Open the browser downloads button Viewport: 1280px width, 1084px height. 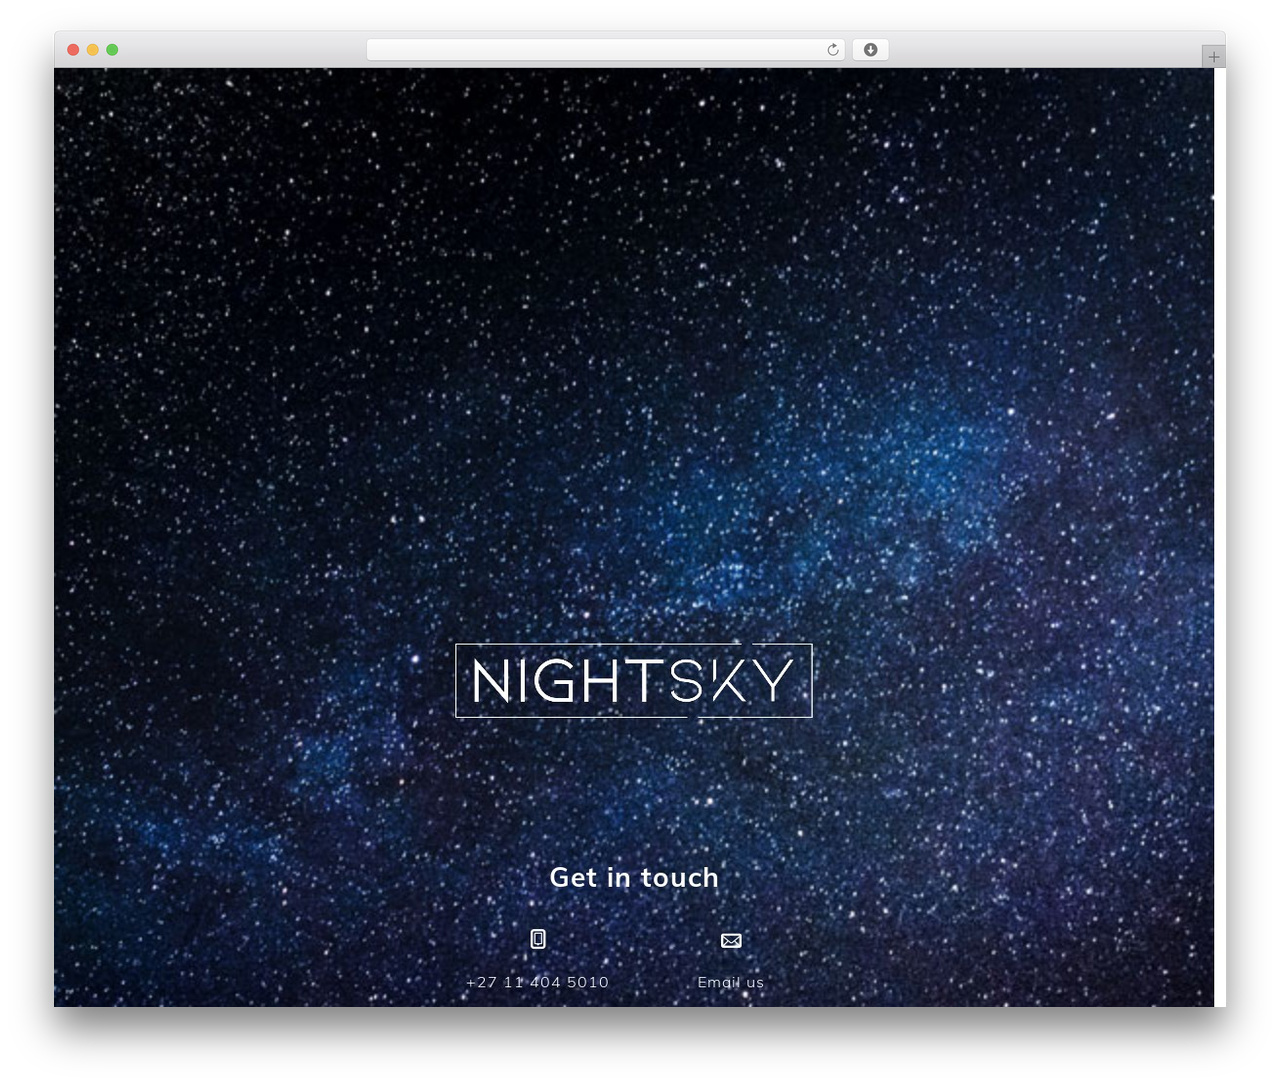point(871,50)
